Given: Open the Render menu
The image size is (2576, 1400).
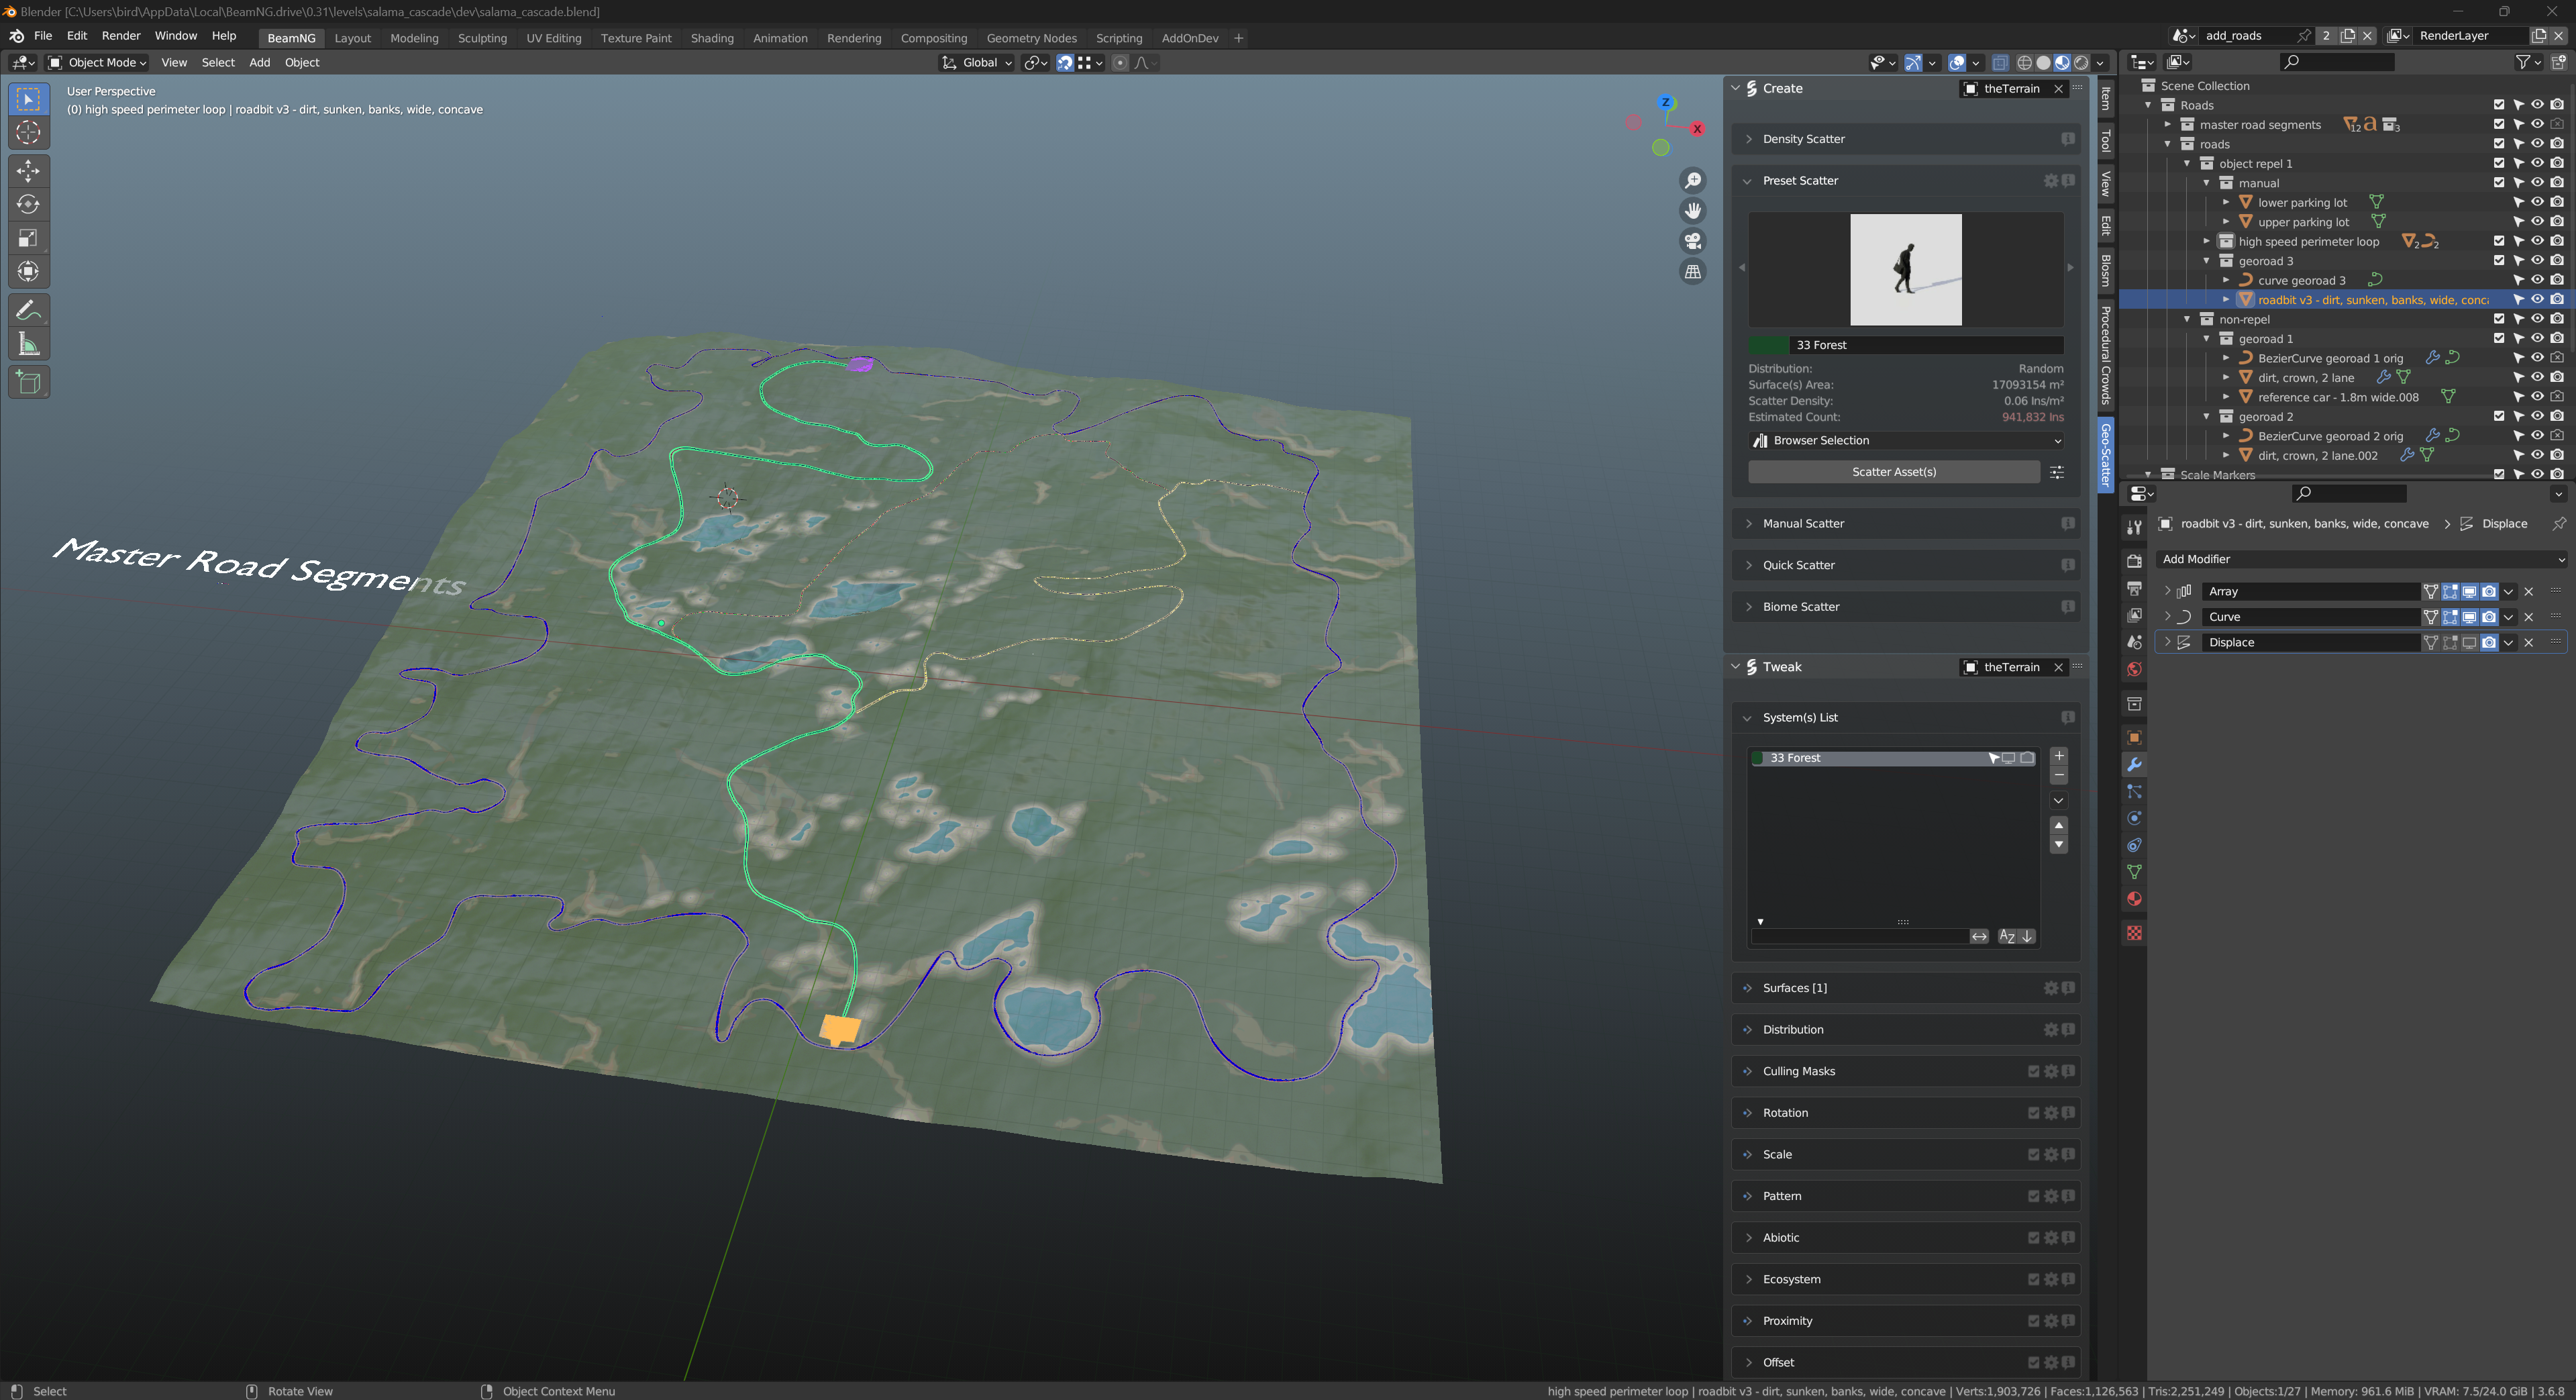Looking at the screenshot, I should [x=121, y=36].
